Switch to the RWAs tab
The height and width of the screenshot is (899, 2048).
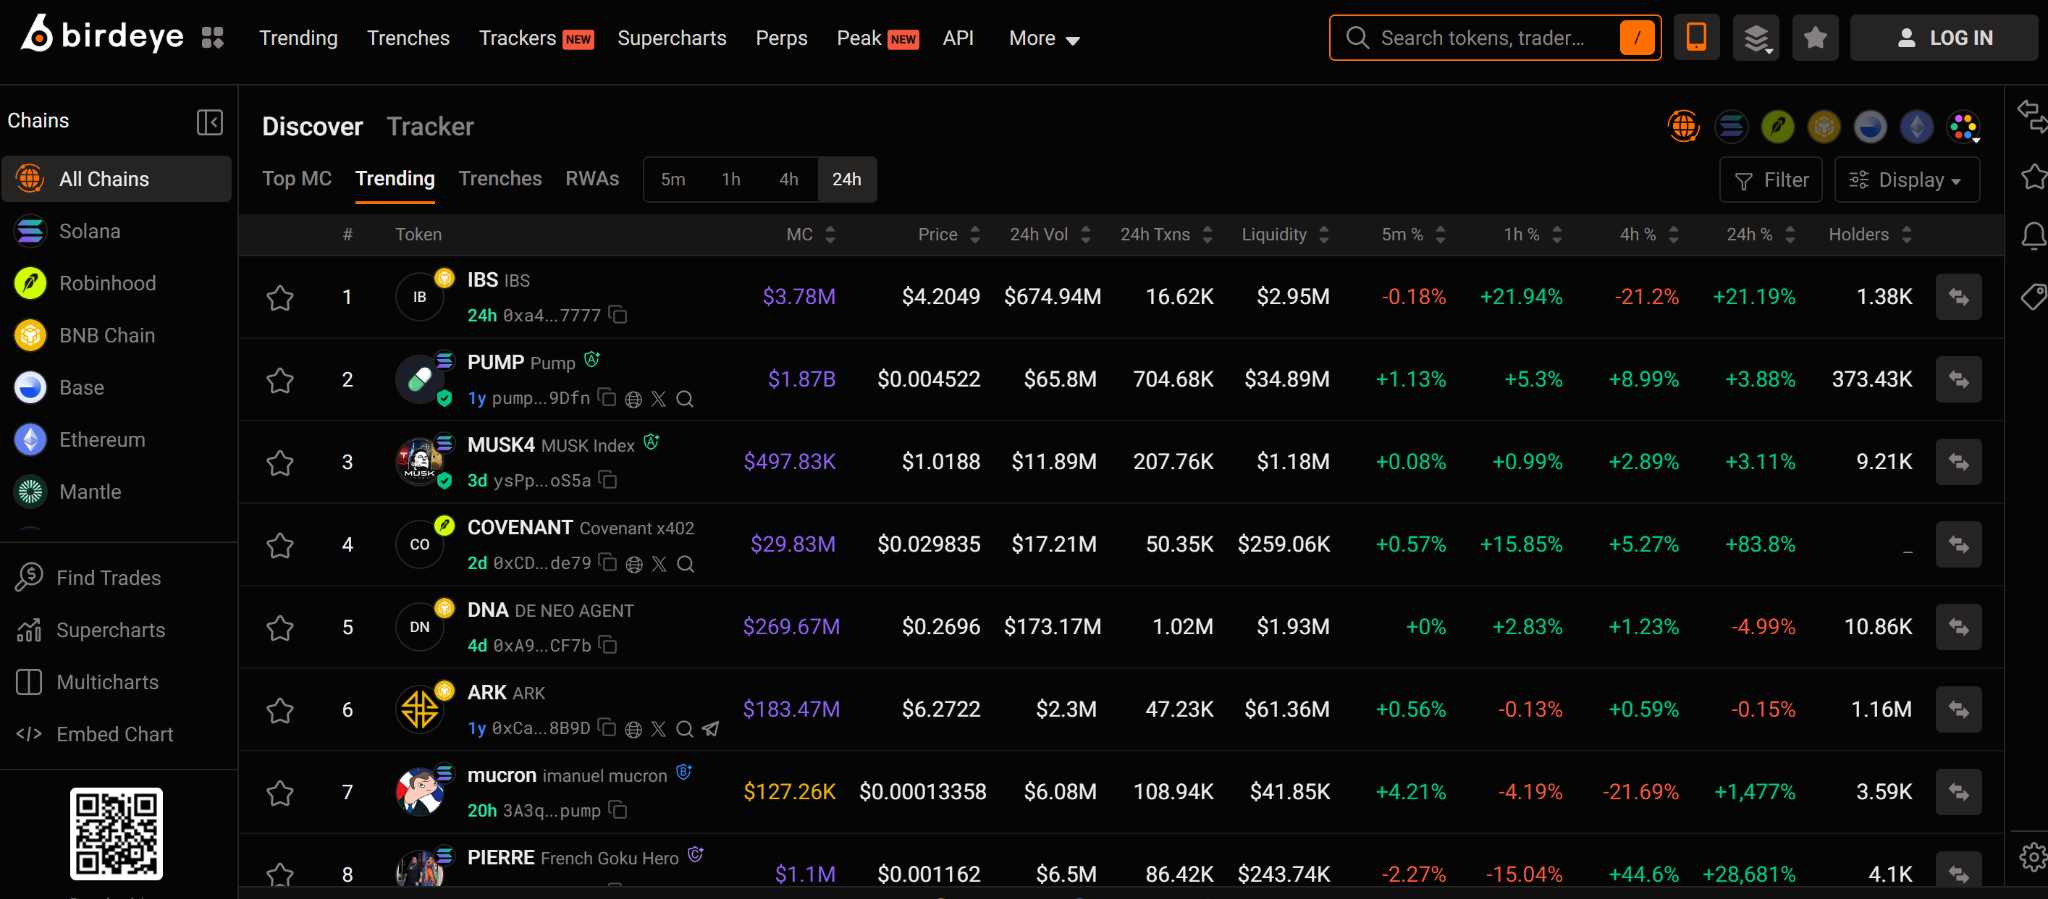click(x=592, y=178)
